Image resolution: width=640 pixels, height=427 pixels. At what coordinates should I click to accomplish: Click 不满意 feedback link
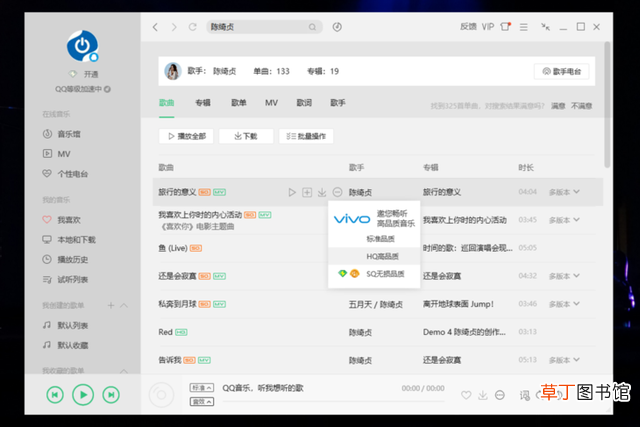[x=582, y=106]
